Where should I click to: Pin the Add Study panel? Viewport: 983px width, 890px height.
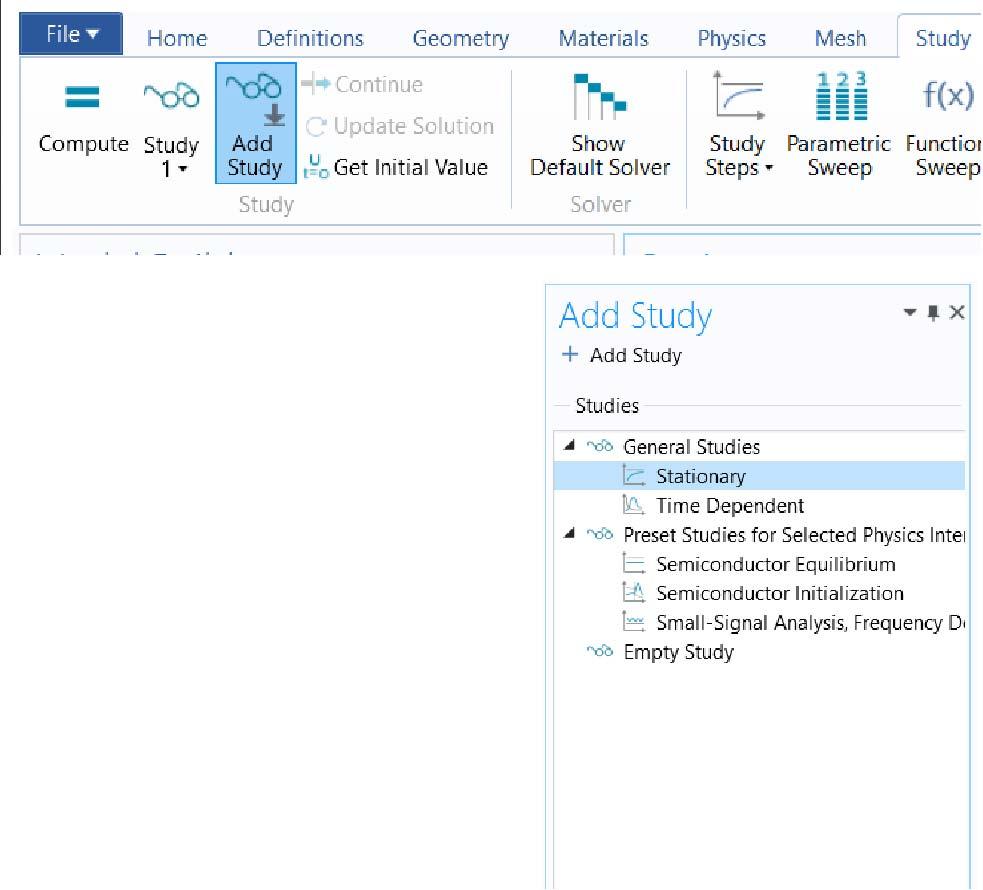pos(933,312)
